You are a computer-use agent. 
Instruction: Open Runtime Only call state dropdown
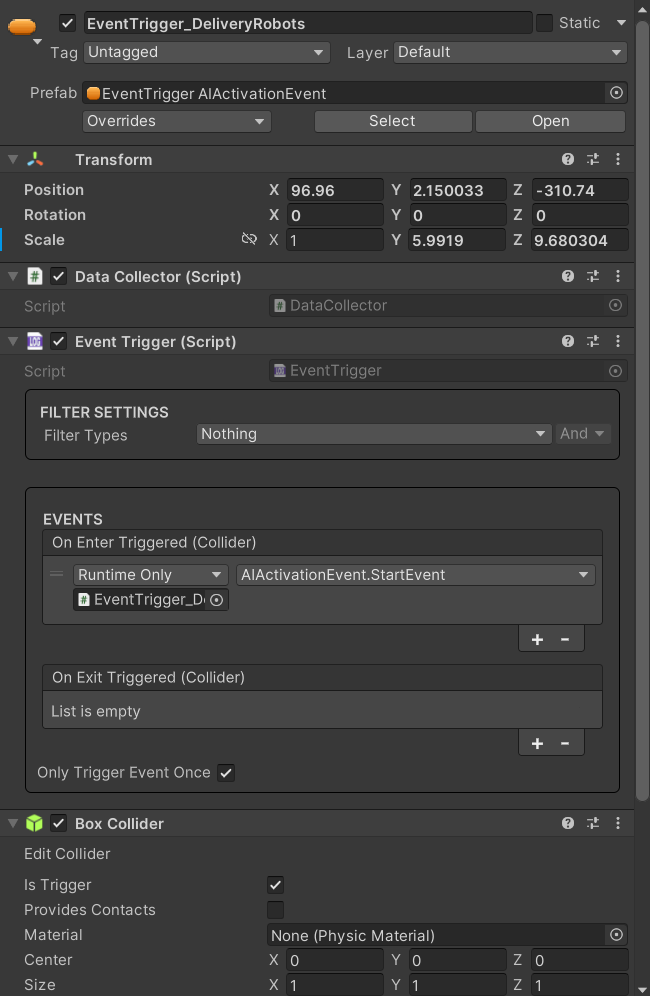(151, 575)
